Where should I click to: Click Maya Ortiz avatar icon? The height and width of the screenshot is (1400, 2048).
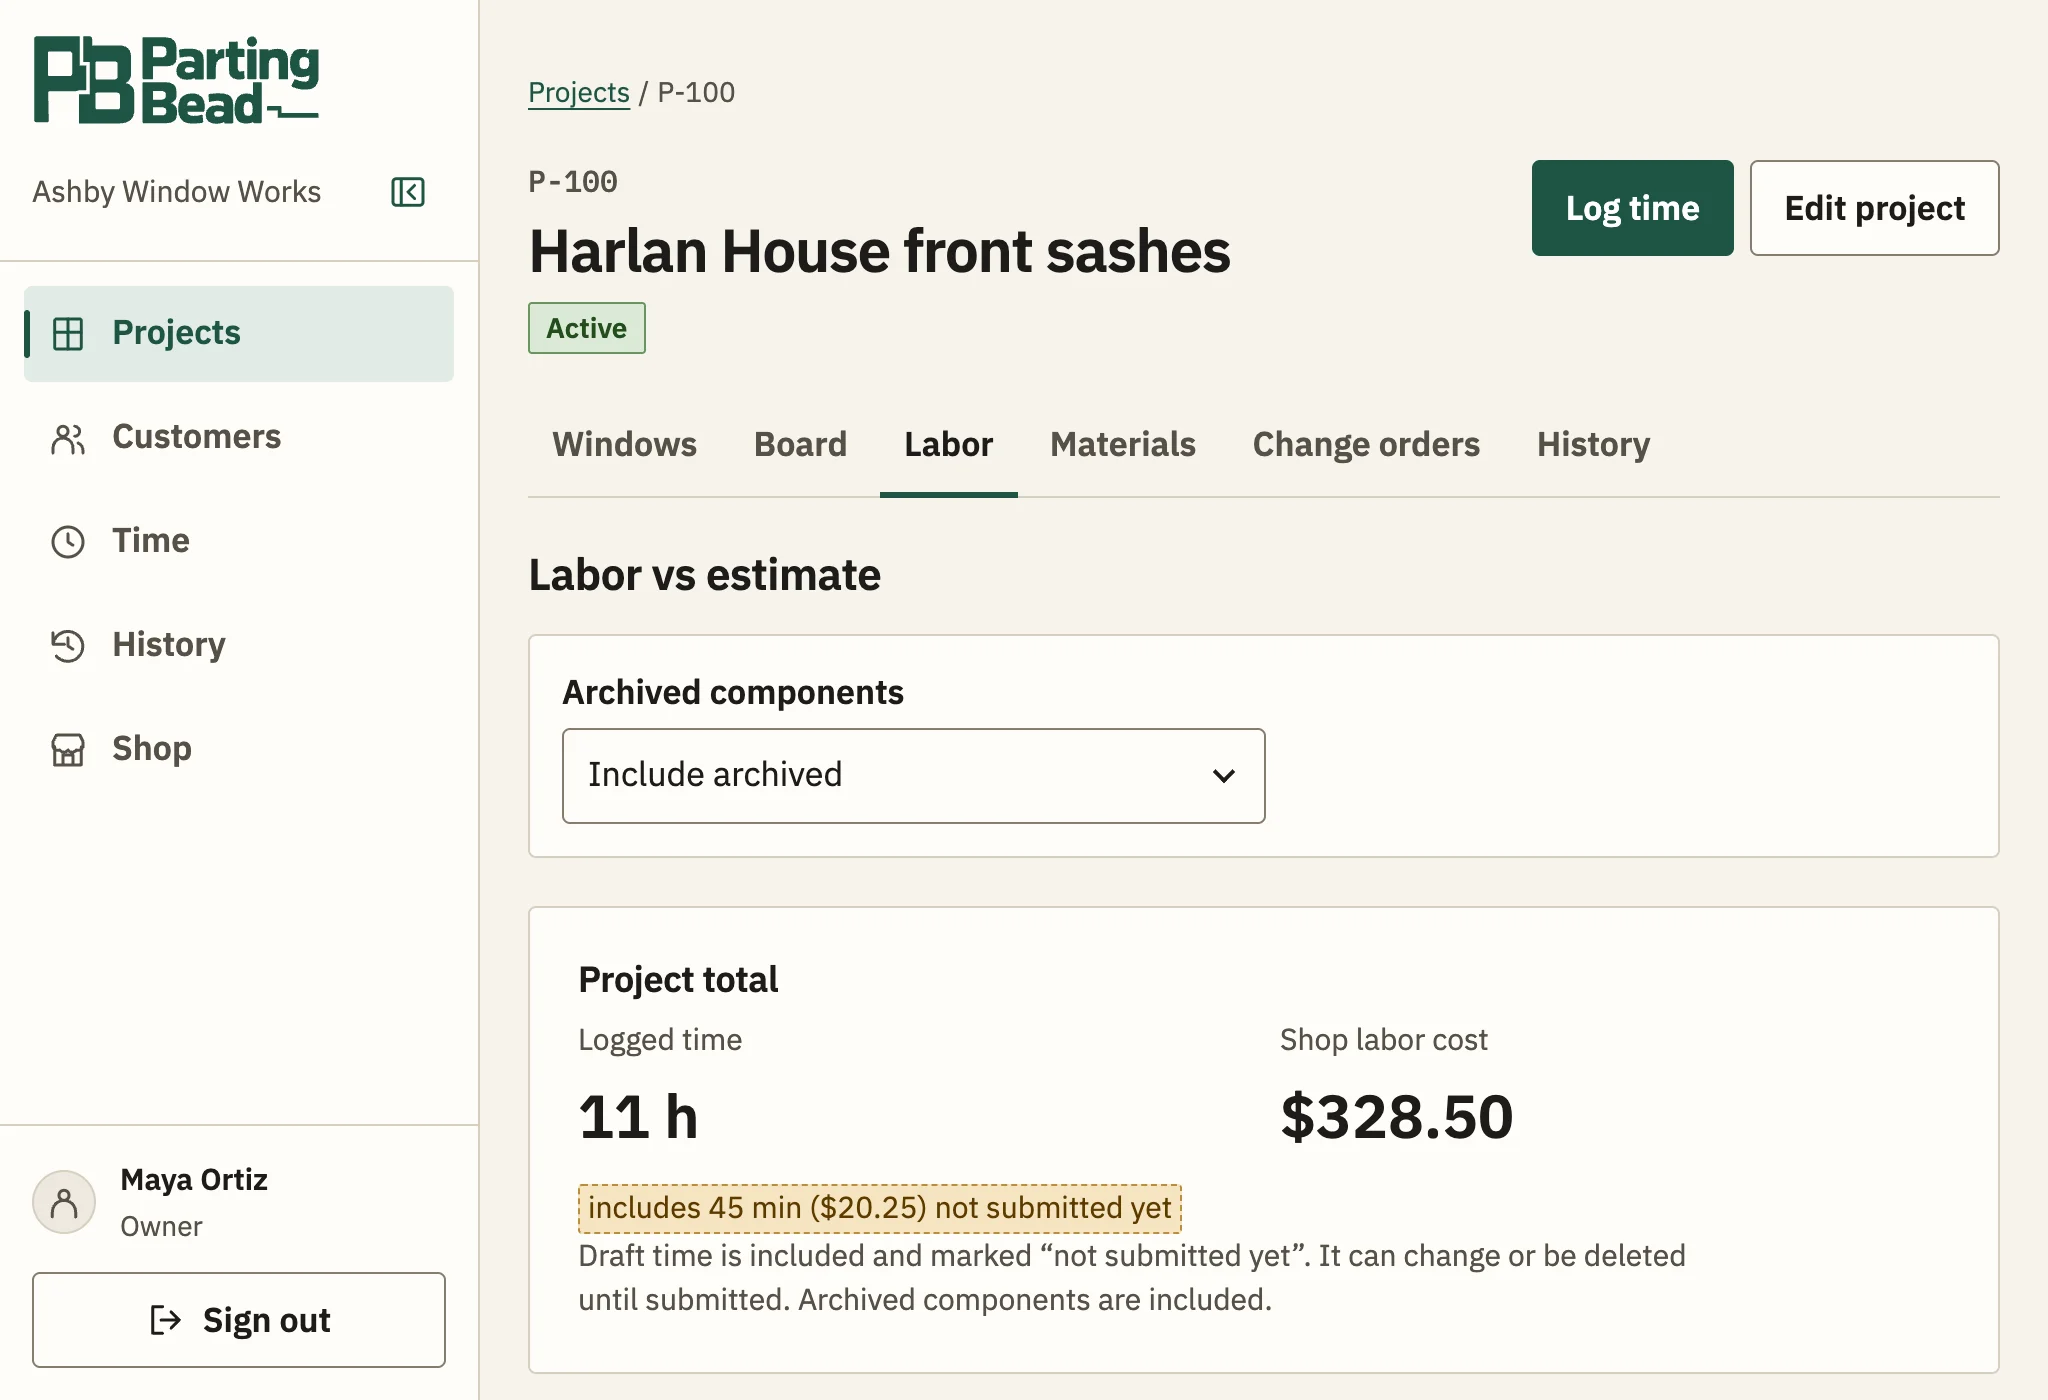[64, 1202]
